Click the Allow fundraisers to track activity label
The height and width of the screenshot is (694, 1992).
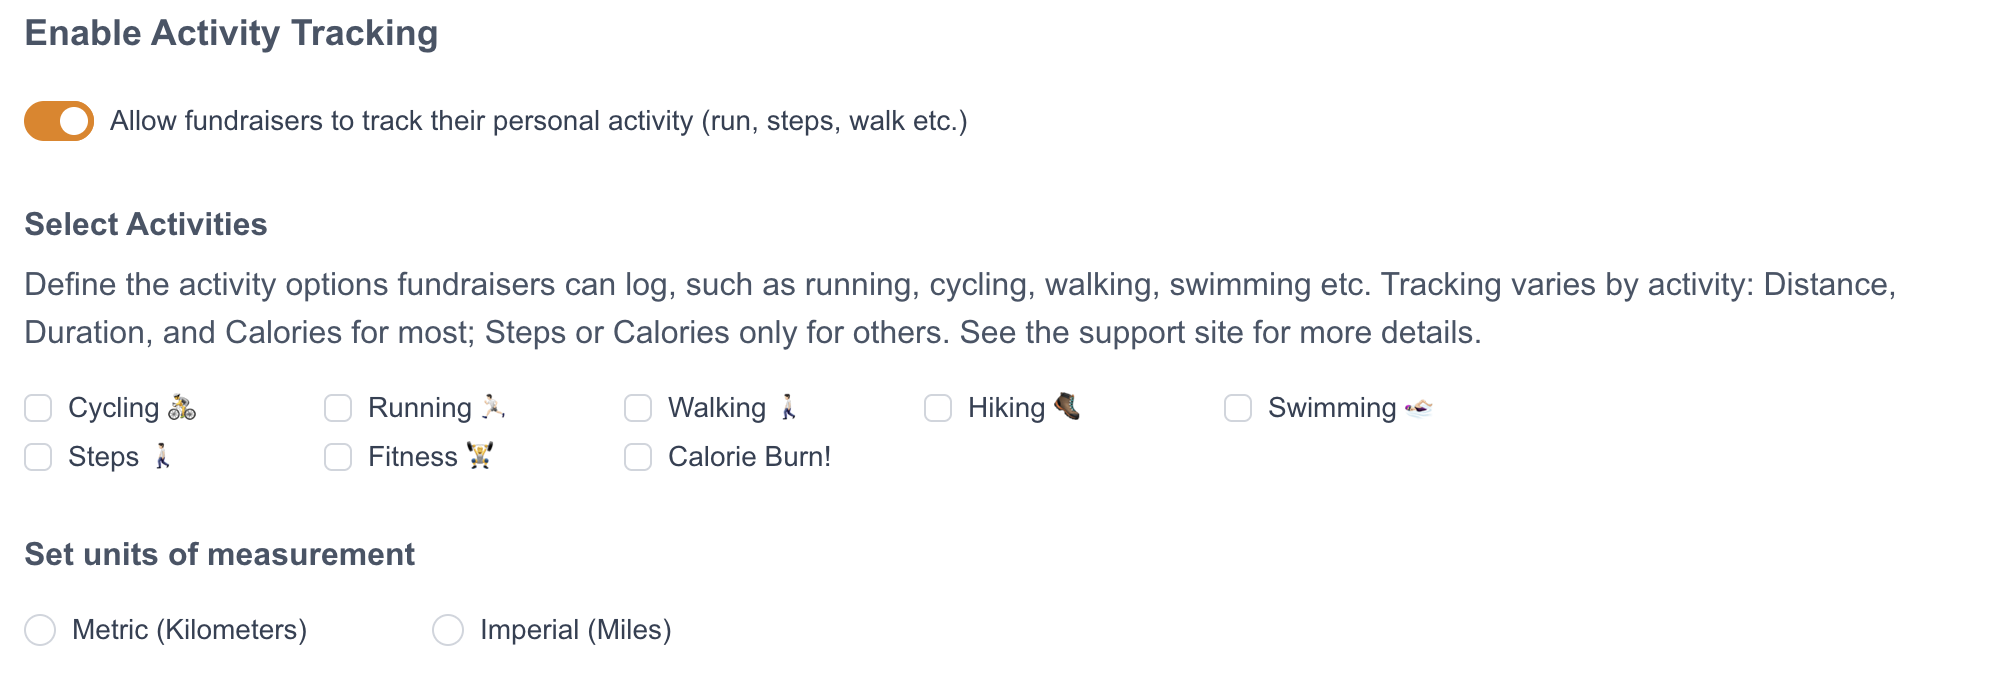(x=538, y=121)
